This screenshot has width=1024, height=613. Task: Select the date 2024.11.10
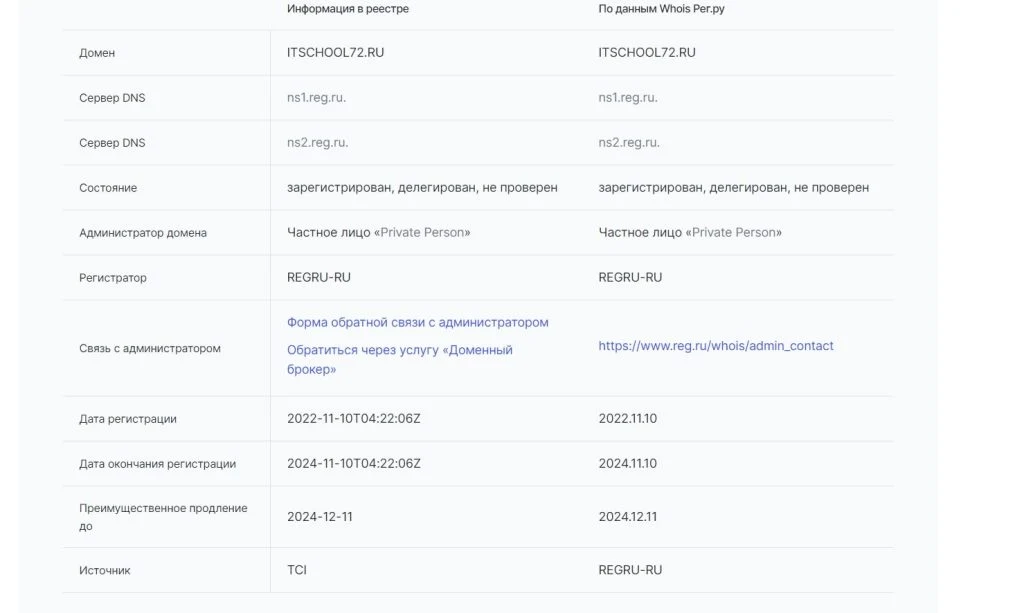click(x=628, y=464)
